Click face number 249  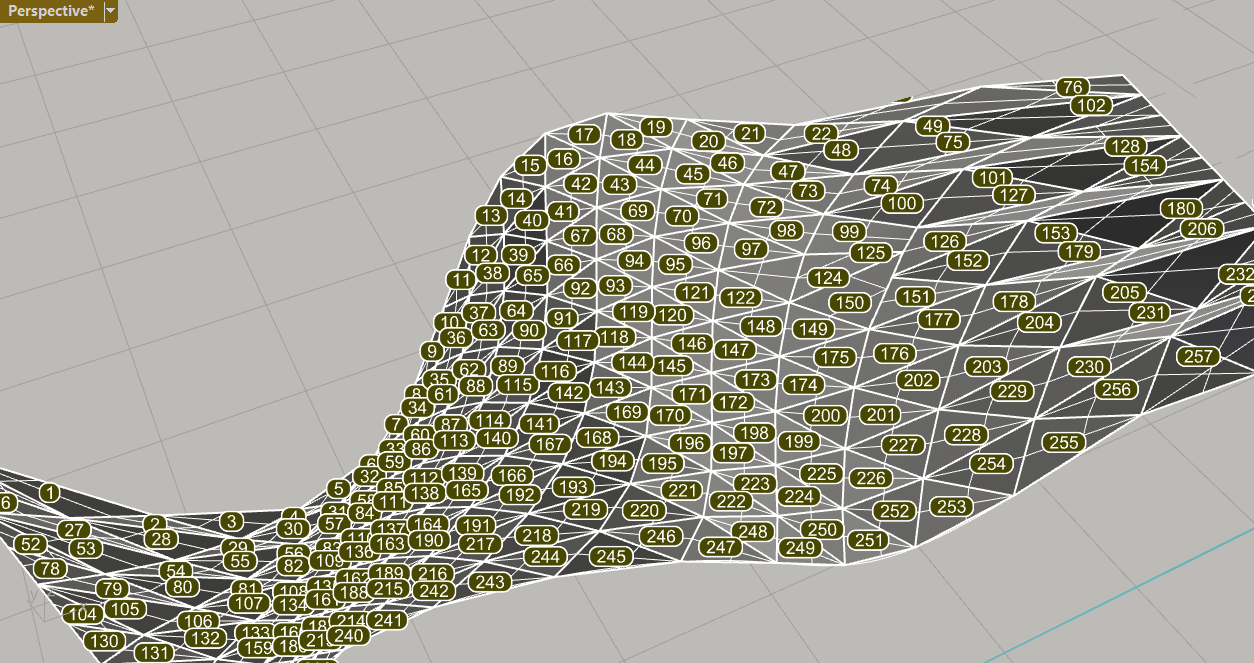800,547
